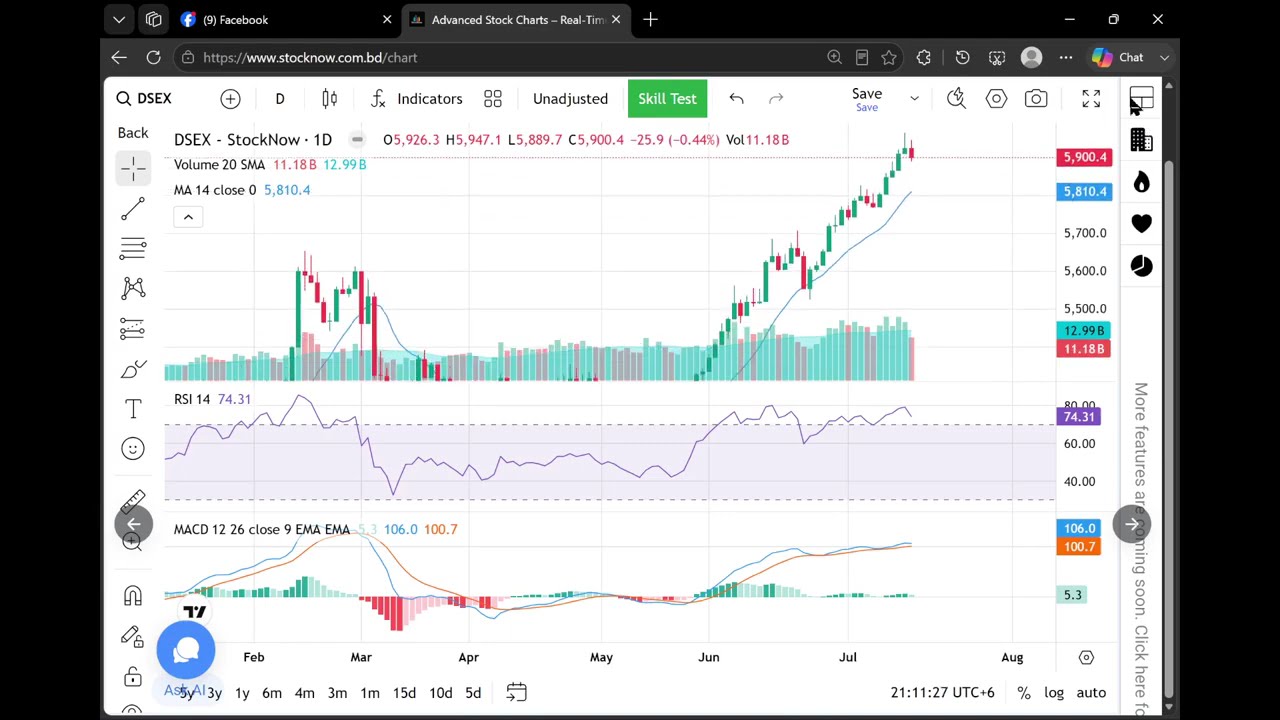The height and width of the screenshot is (720, 1280).
Task: Click the DSEX symbol search field
Action: (144, 98)
